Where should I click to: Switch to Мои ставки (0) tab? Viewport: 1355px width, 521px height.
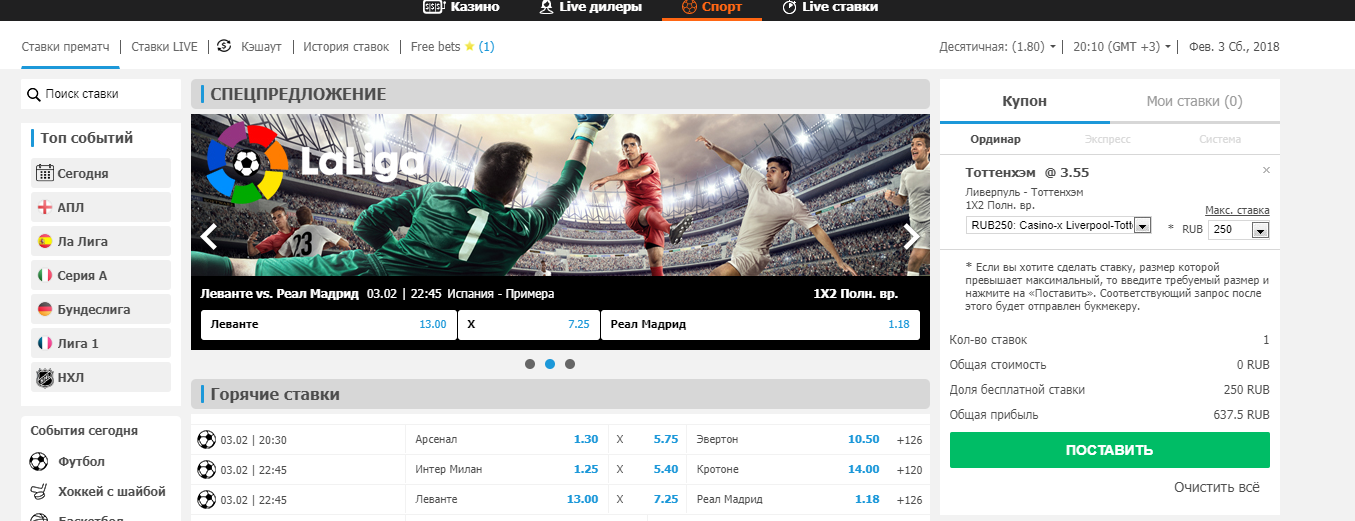click(1195, 101)
